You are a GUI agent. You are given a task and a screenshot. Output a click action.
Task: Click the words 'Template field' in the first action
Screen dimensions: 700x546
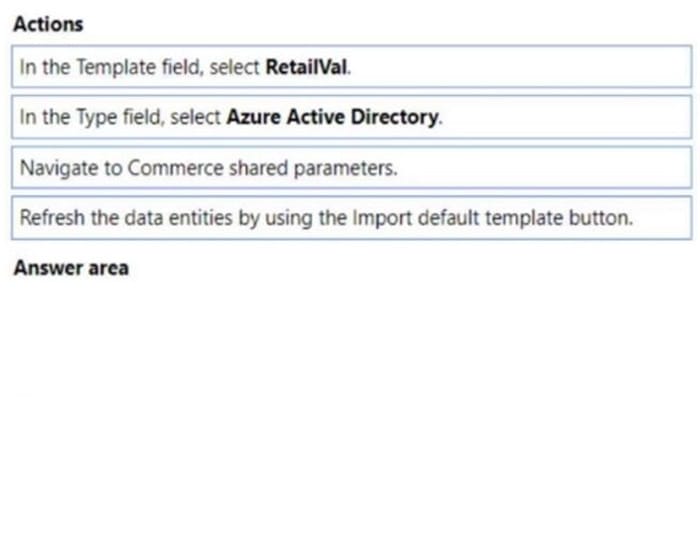[x=137, y=67]
